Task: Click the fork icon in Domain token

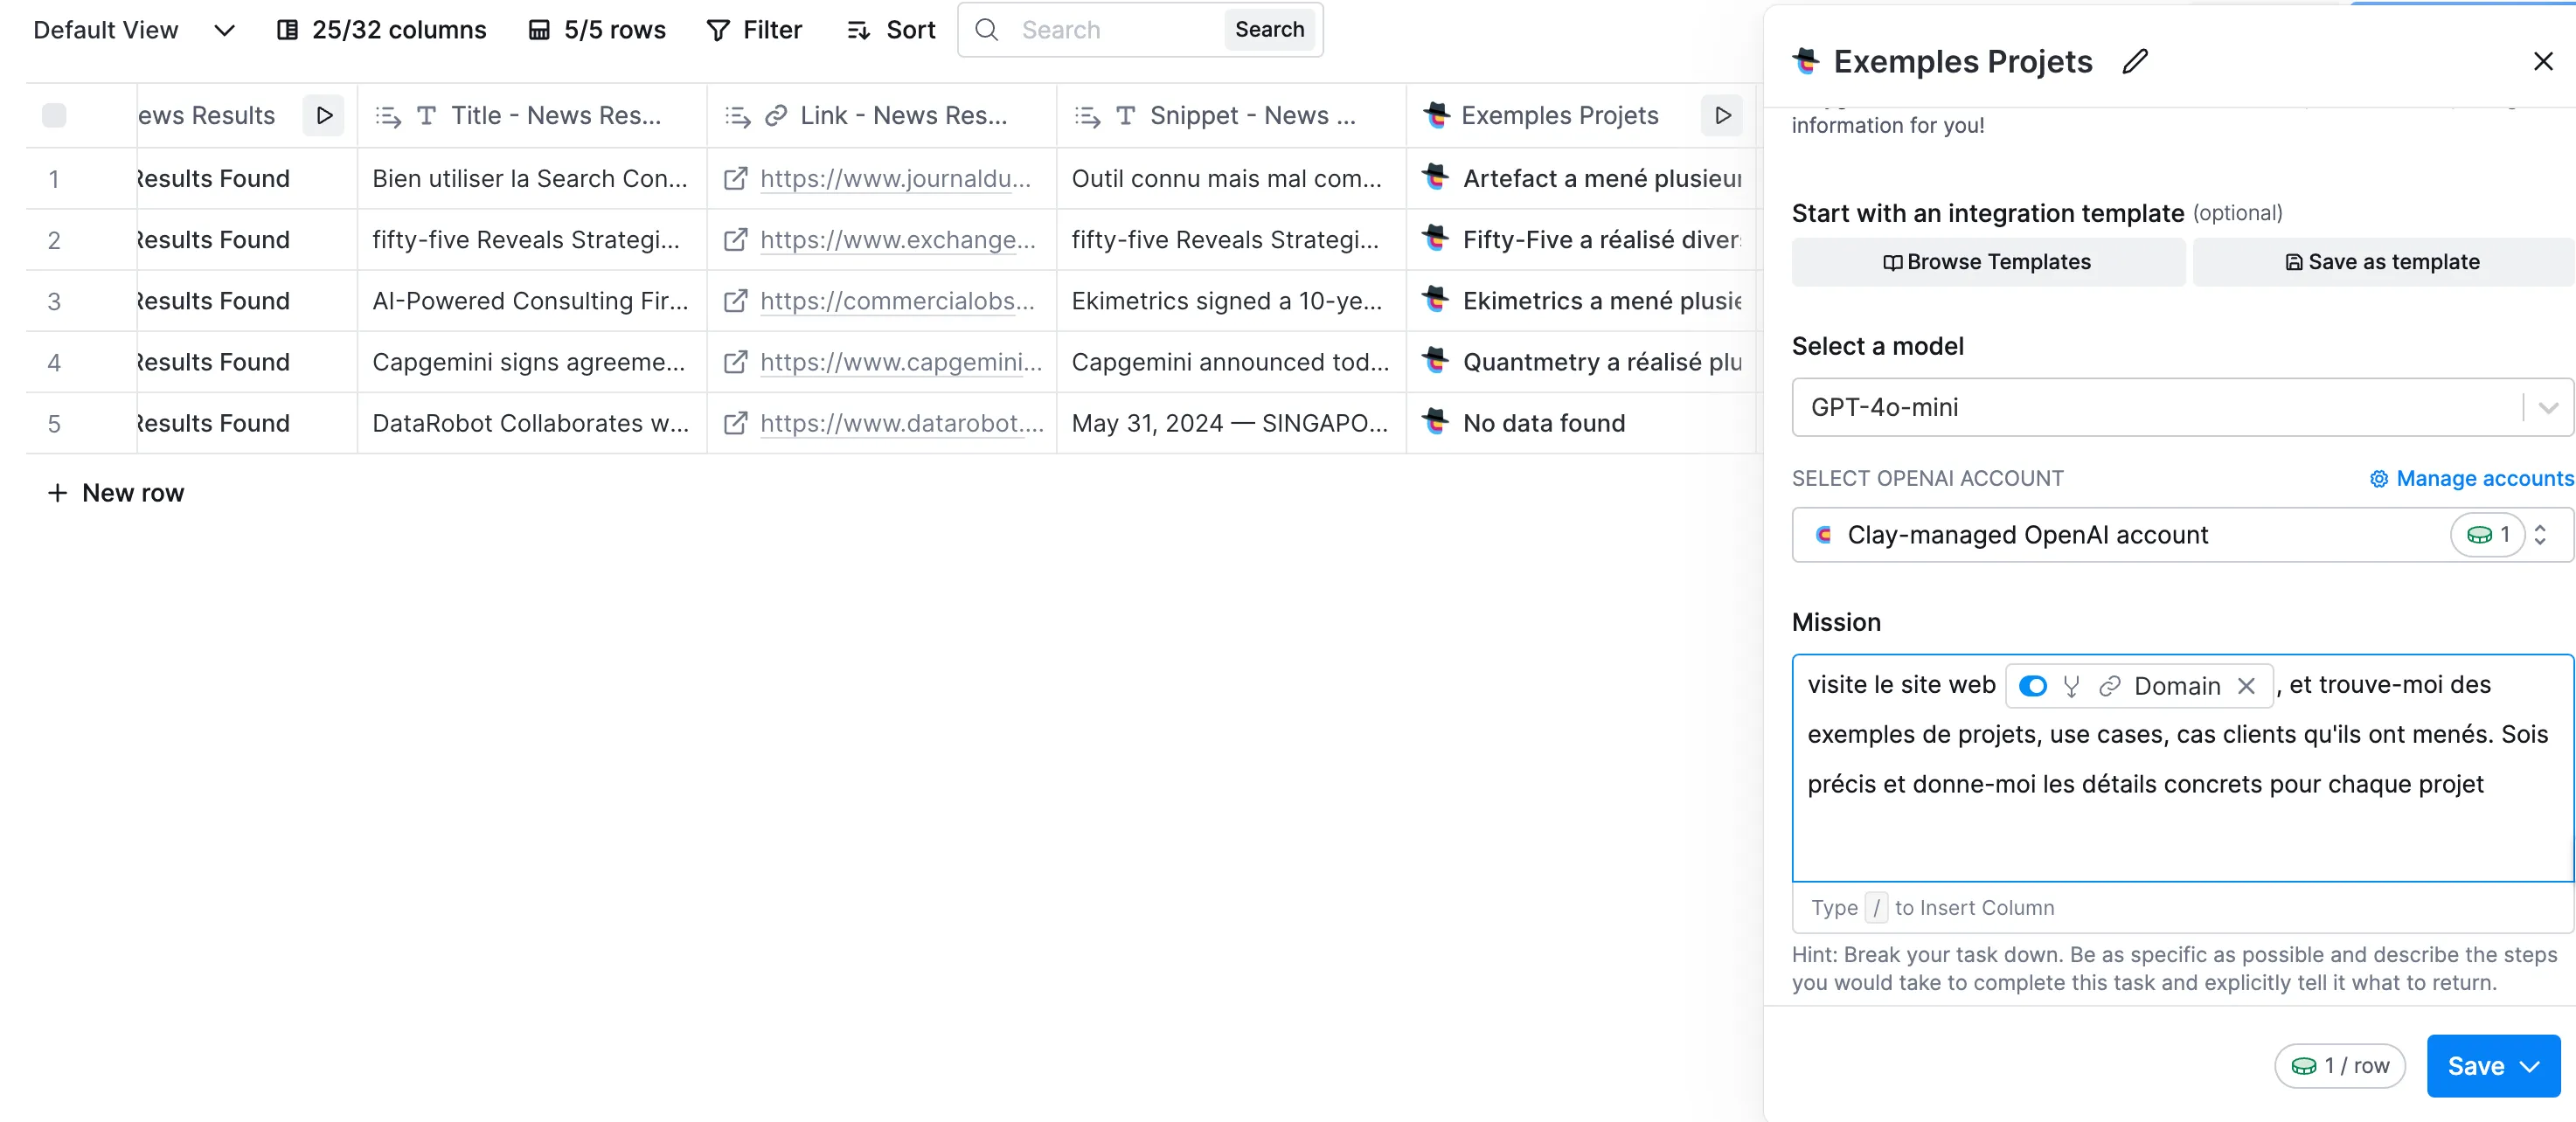Action: (x=2071, y=686)
